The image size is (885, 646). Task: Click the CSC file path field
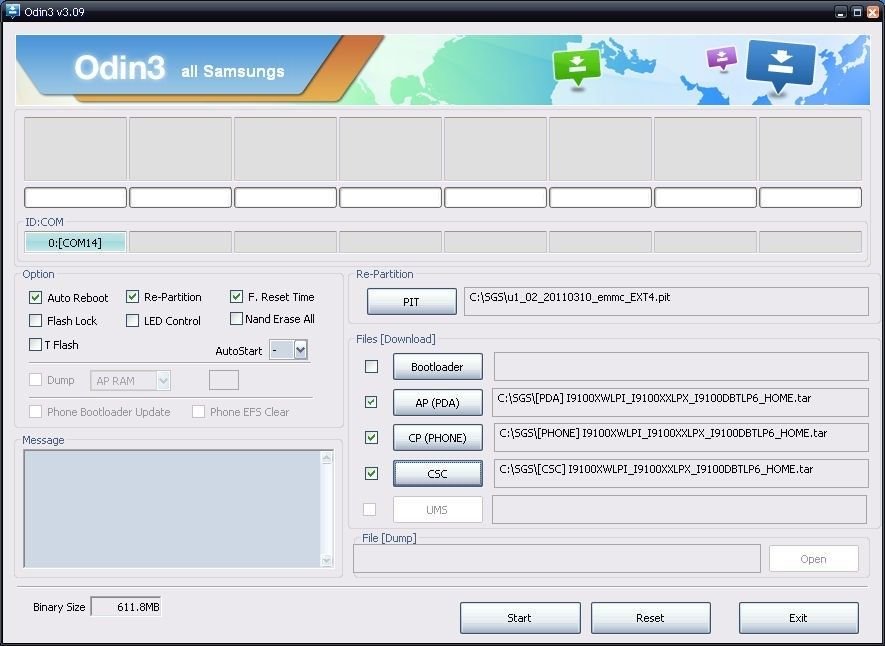(x=681, y=473)
